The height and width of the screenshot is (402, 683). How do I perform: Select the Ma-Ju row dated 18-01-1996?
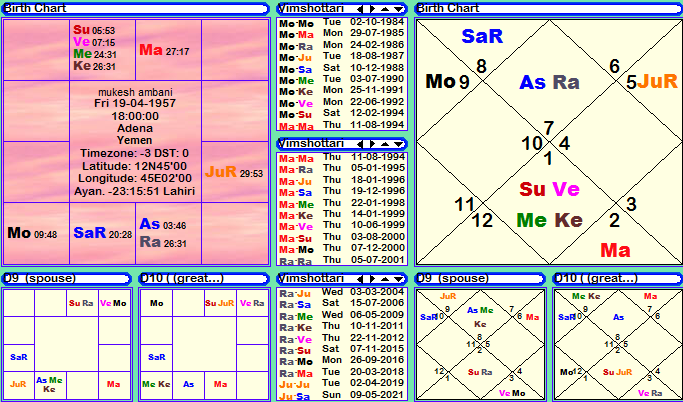point(342,180)
